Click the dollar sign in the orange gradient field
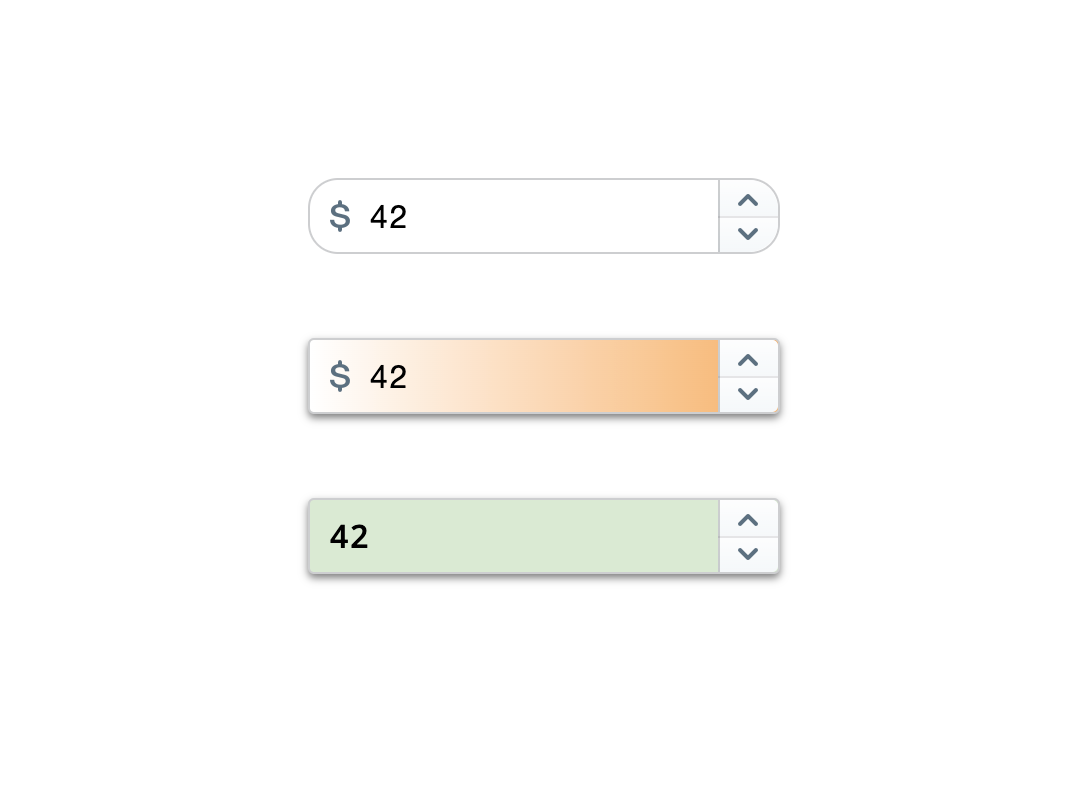This screenshot has width=1086, height=812. tap(340, 376)
